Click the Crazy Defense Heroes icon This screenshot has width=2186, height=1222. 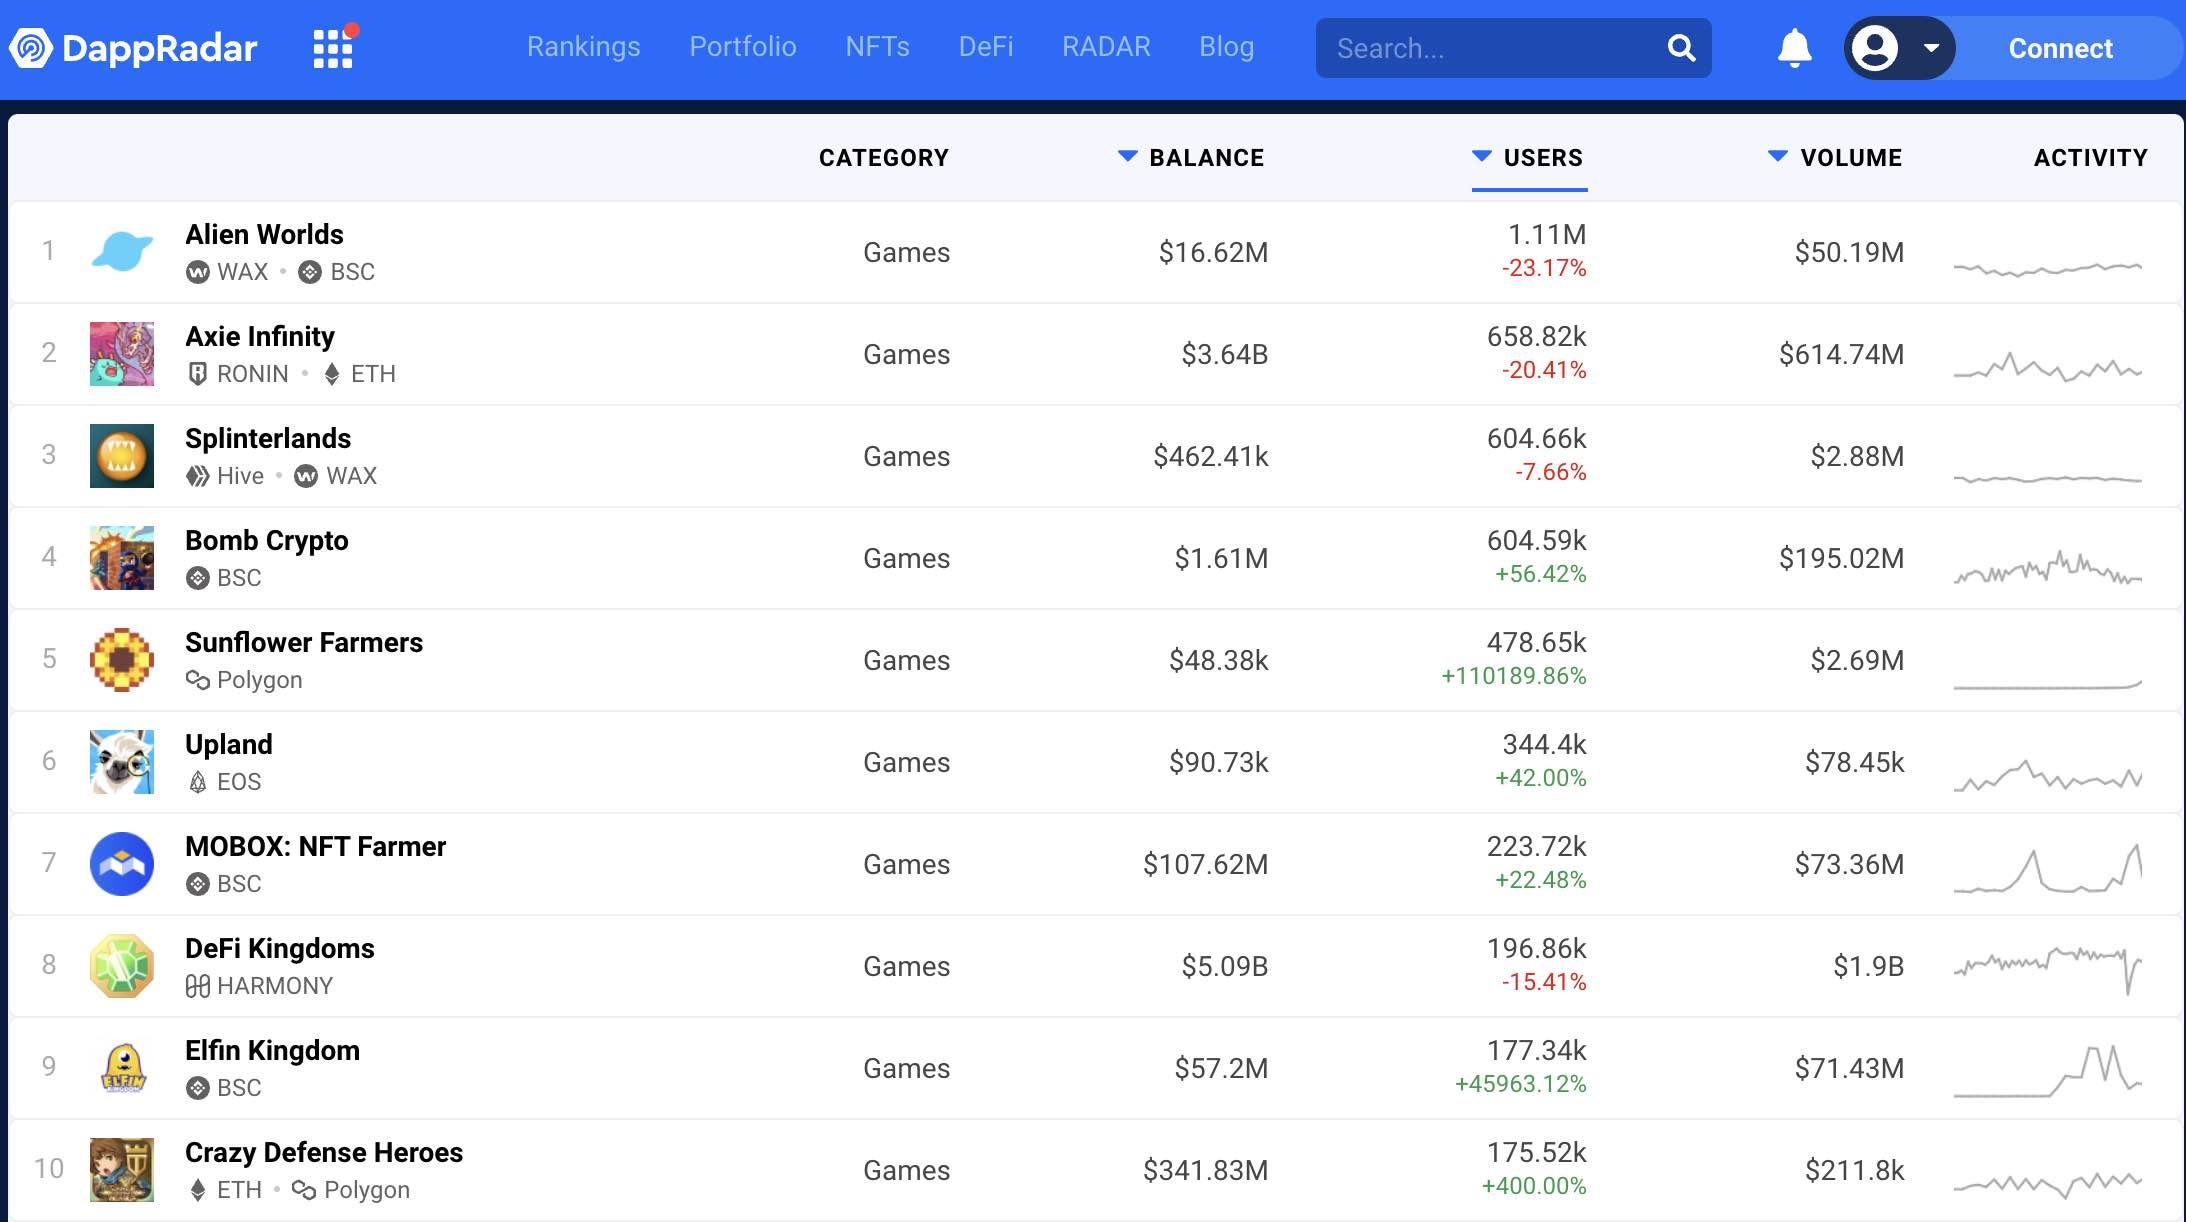(x=122, y=1170)
